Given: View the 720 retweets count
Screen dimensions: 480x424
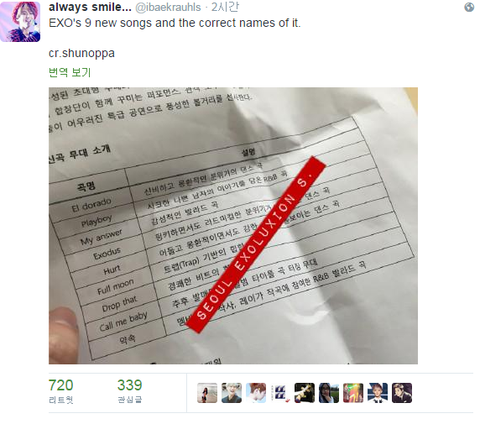Looking at the screenshot, I should (x=61, y=385).
